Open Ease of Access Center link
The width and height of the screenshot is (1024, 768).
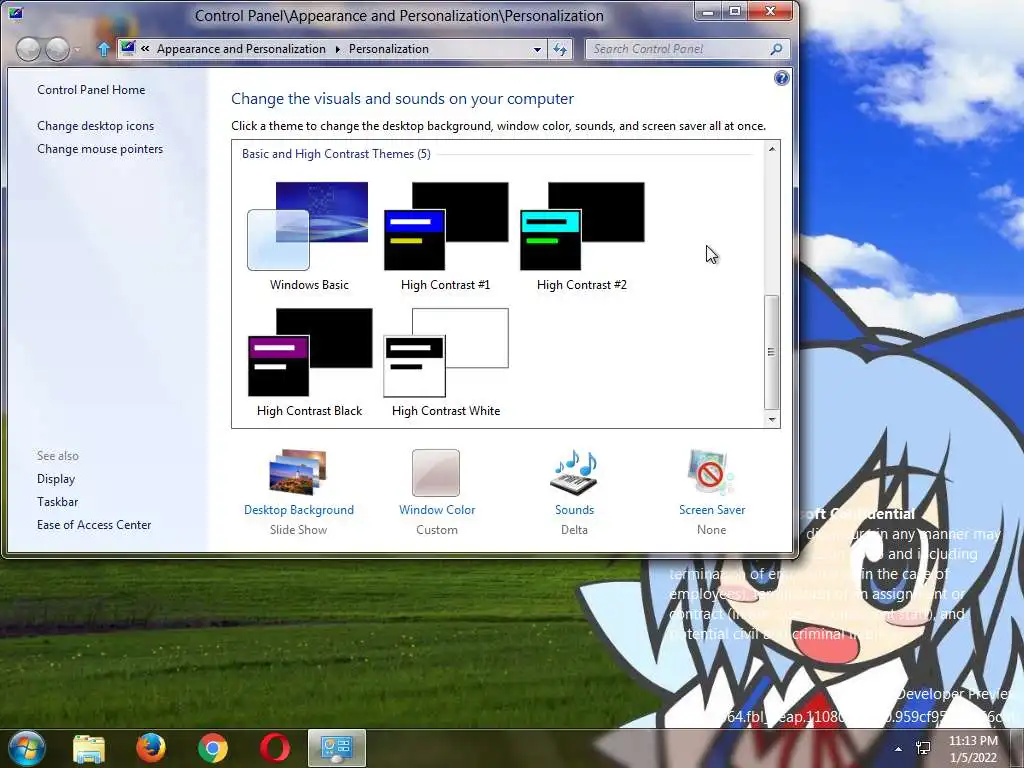pyautogui.click(x=94, y=524)
